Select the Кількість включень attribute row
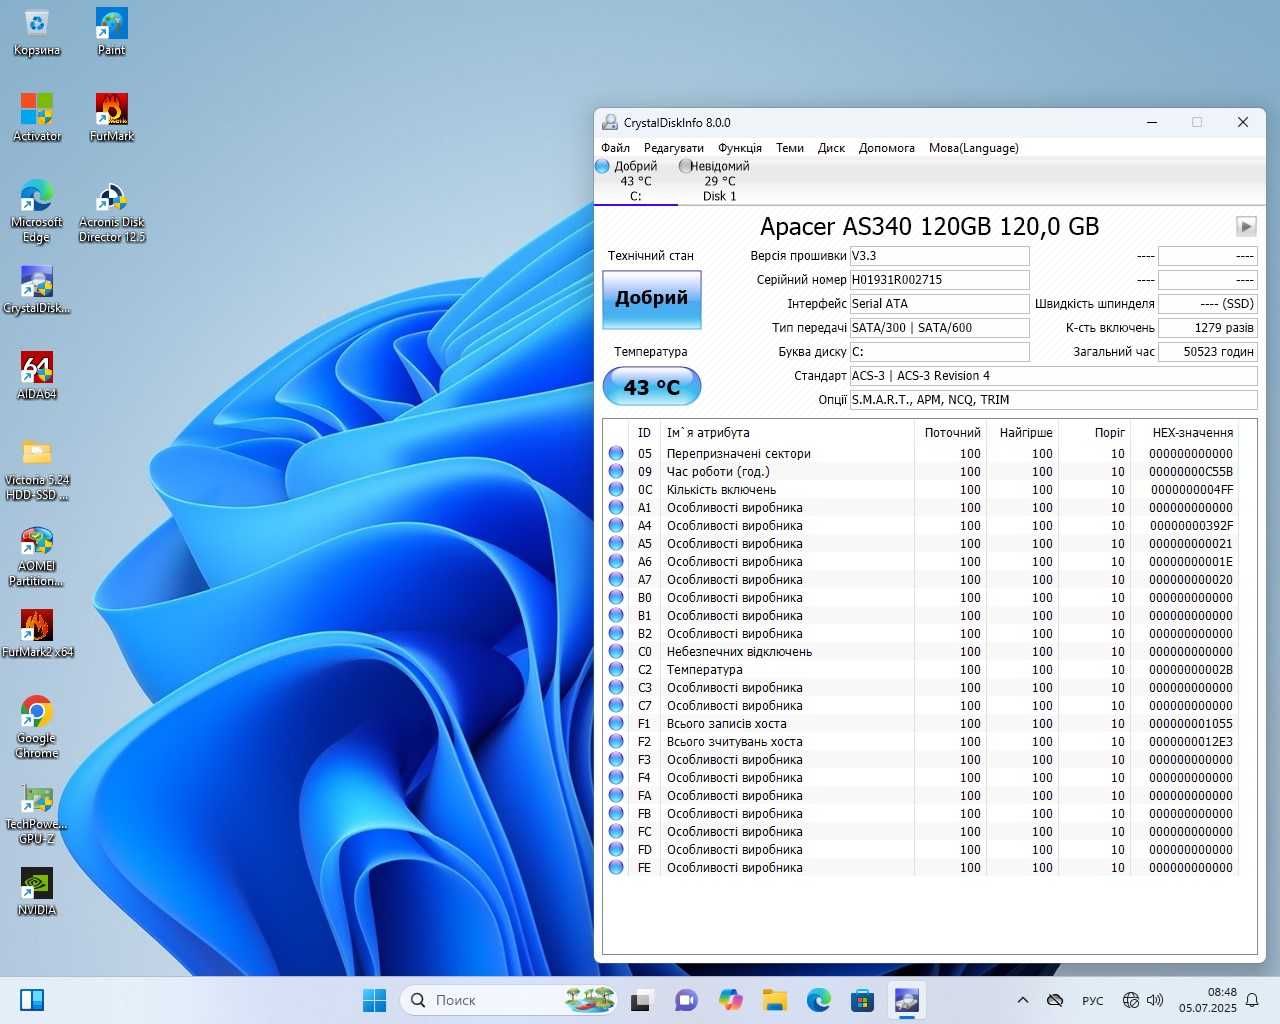The width and height of the screenshot is (1280, 1024). coord(920,490)
